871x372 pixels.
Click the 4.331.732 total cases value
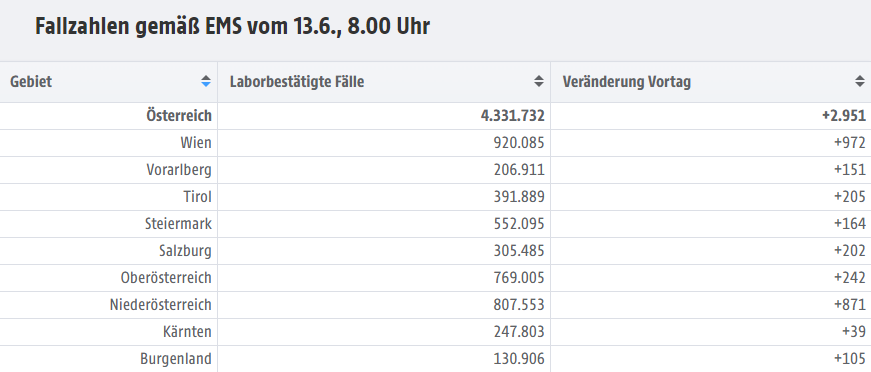[x=513, y=115]
